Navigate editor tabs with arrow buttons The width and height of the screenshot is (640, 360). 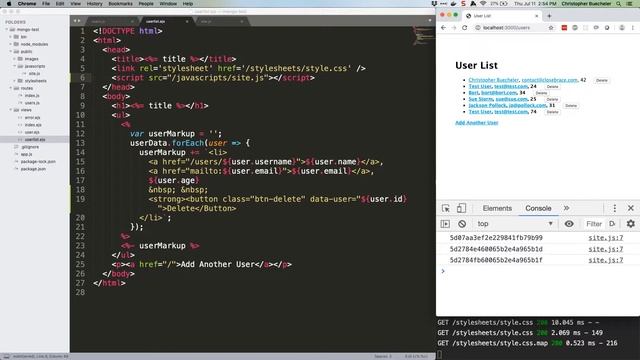pos(77,21)
